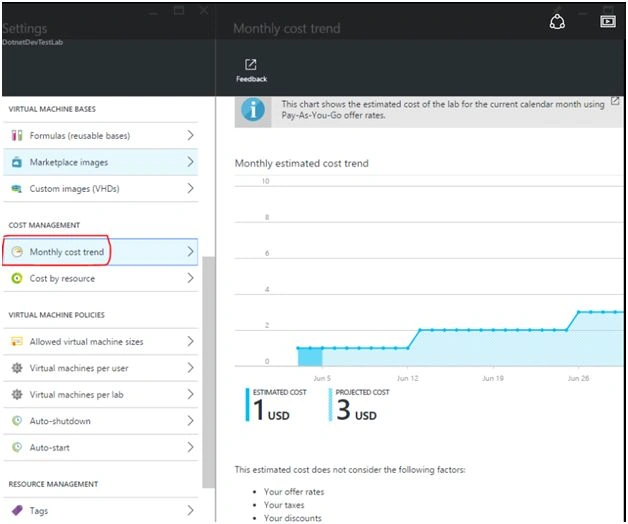Click the purple Tags icon
Viewport: 628px width, 524px height.
pyautogui.click(x=17, y=510)
